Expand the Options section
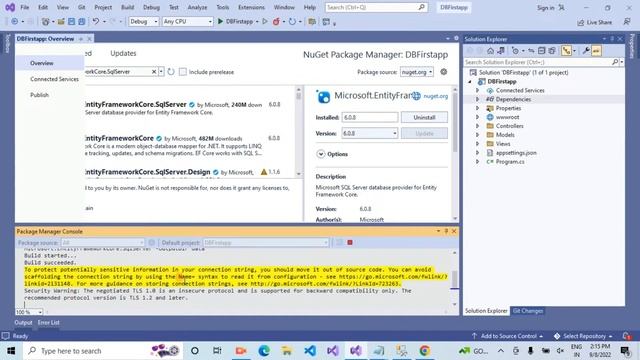Screen dimensions: 640x360 point(321,154)
